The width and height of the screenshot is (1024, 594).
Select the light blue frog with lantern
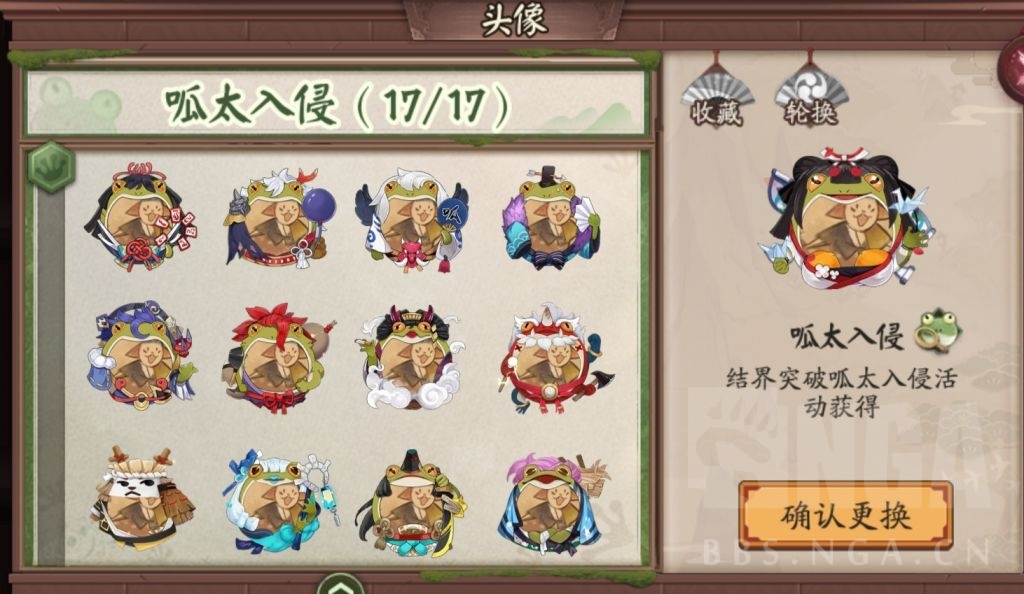click(282, 500)
